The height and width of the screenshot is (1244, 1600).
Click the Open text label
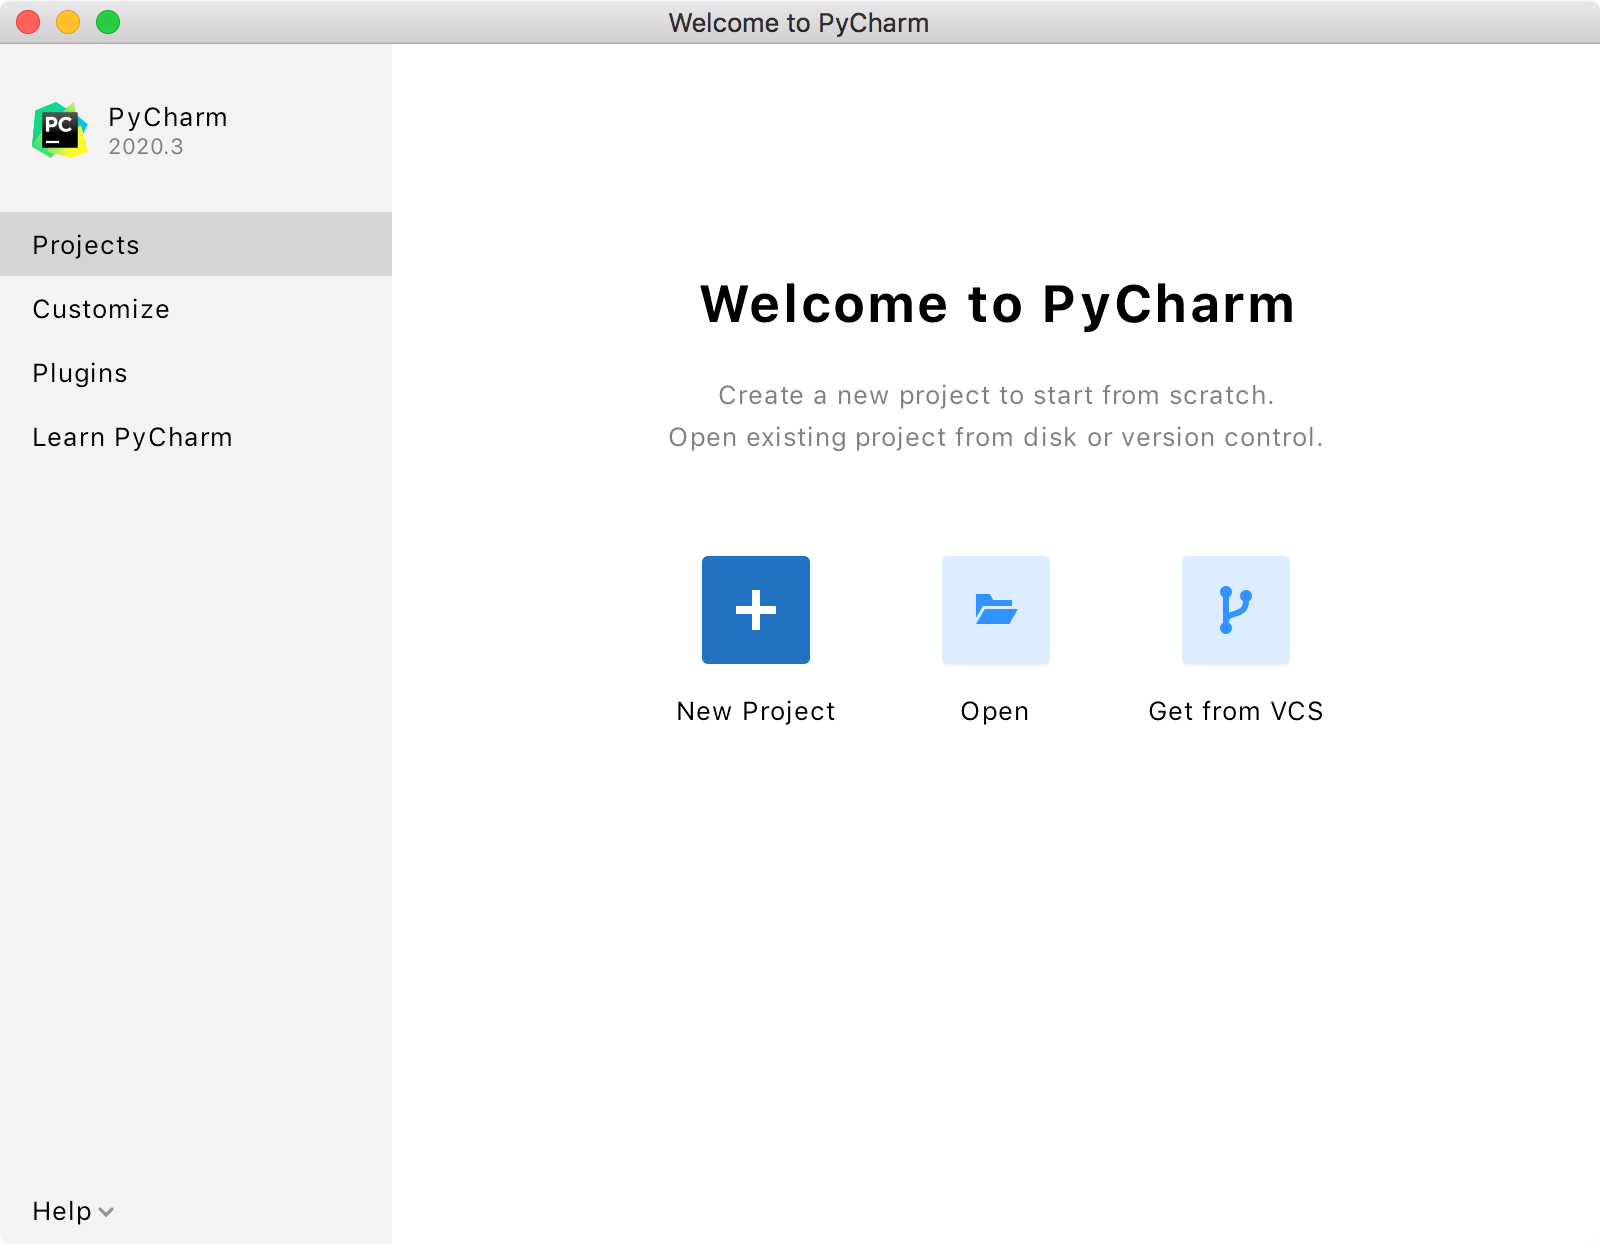[995, 711]
